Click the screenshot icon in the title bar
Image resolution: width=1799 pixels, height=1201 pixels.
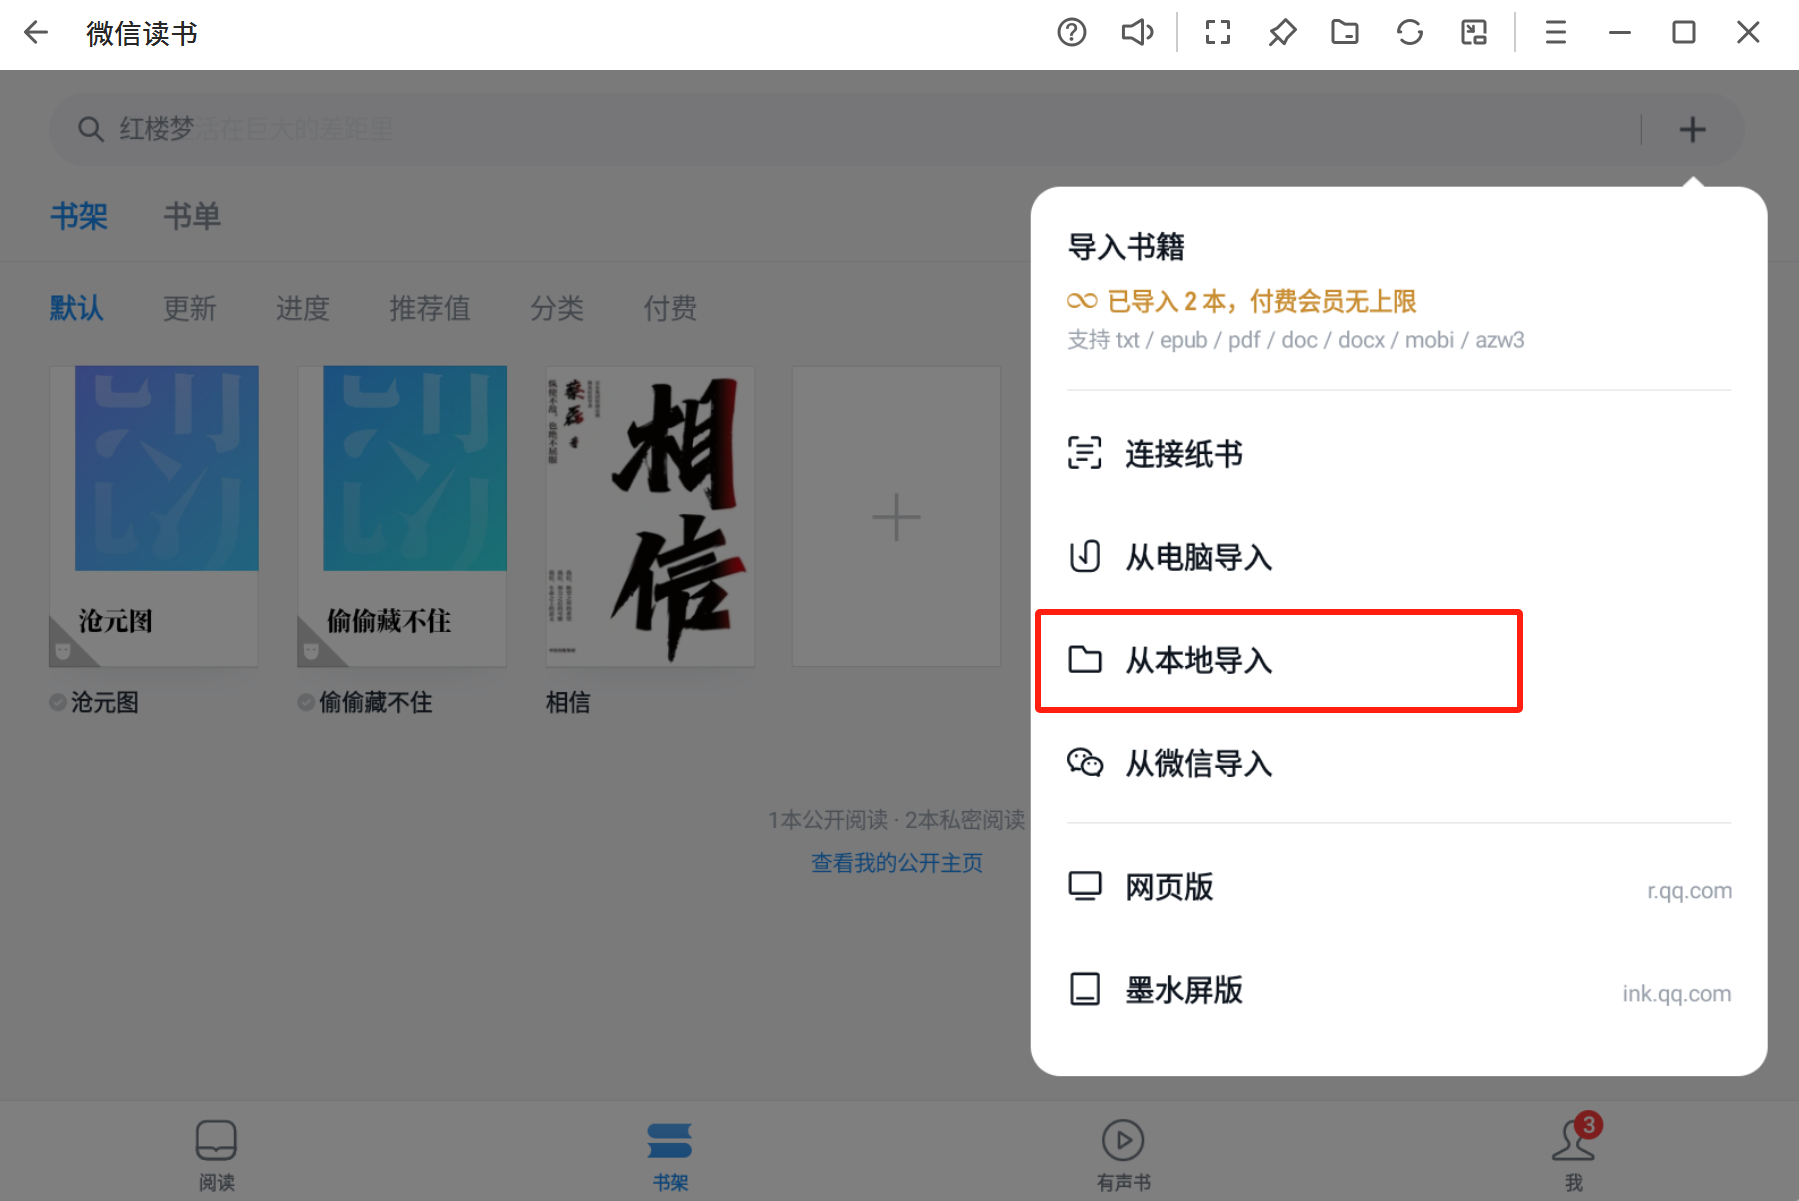1474,33
